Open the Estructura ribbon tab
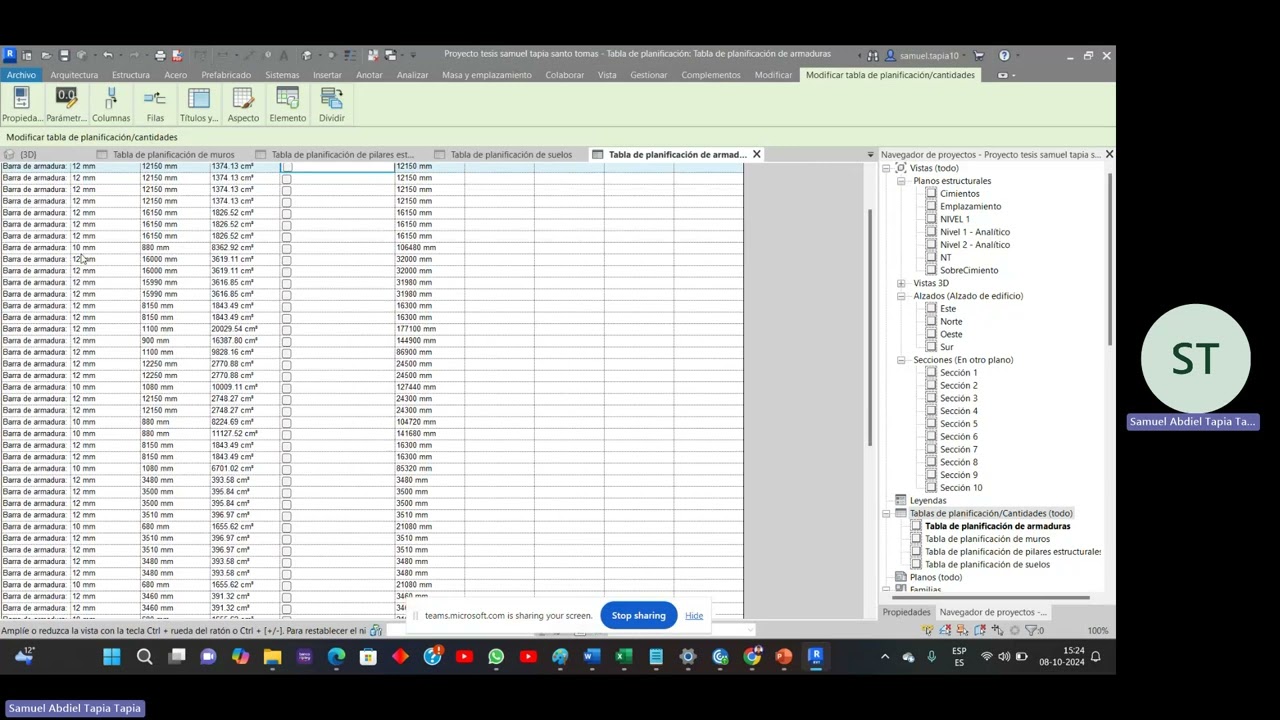This screenshot has width=1280, height=720. coord(131,75)
